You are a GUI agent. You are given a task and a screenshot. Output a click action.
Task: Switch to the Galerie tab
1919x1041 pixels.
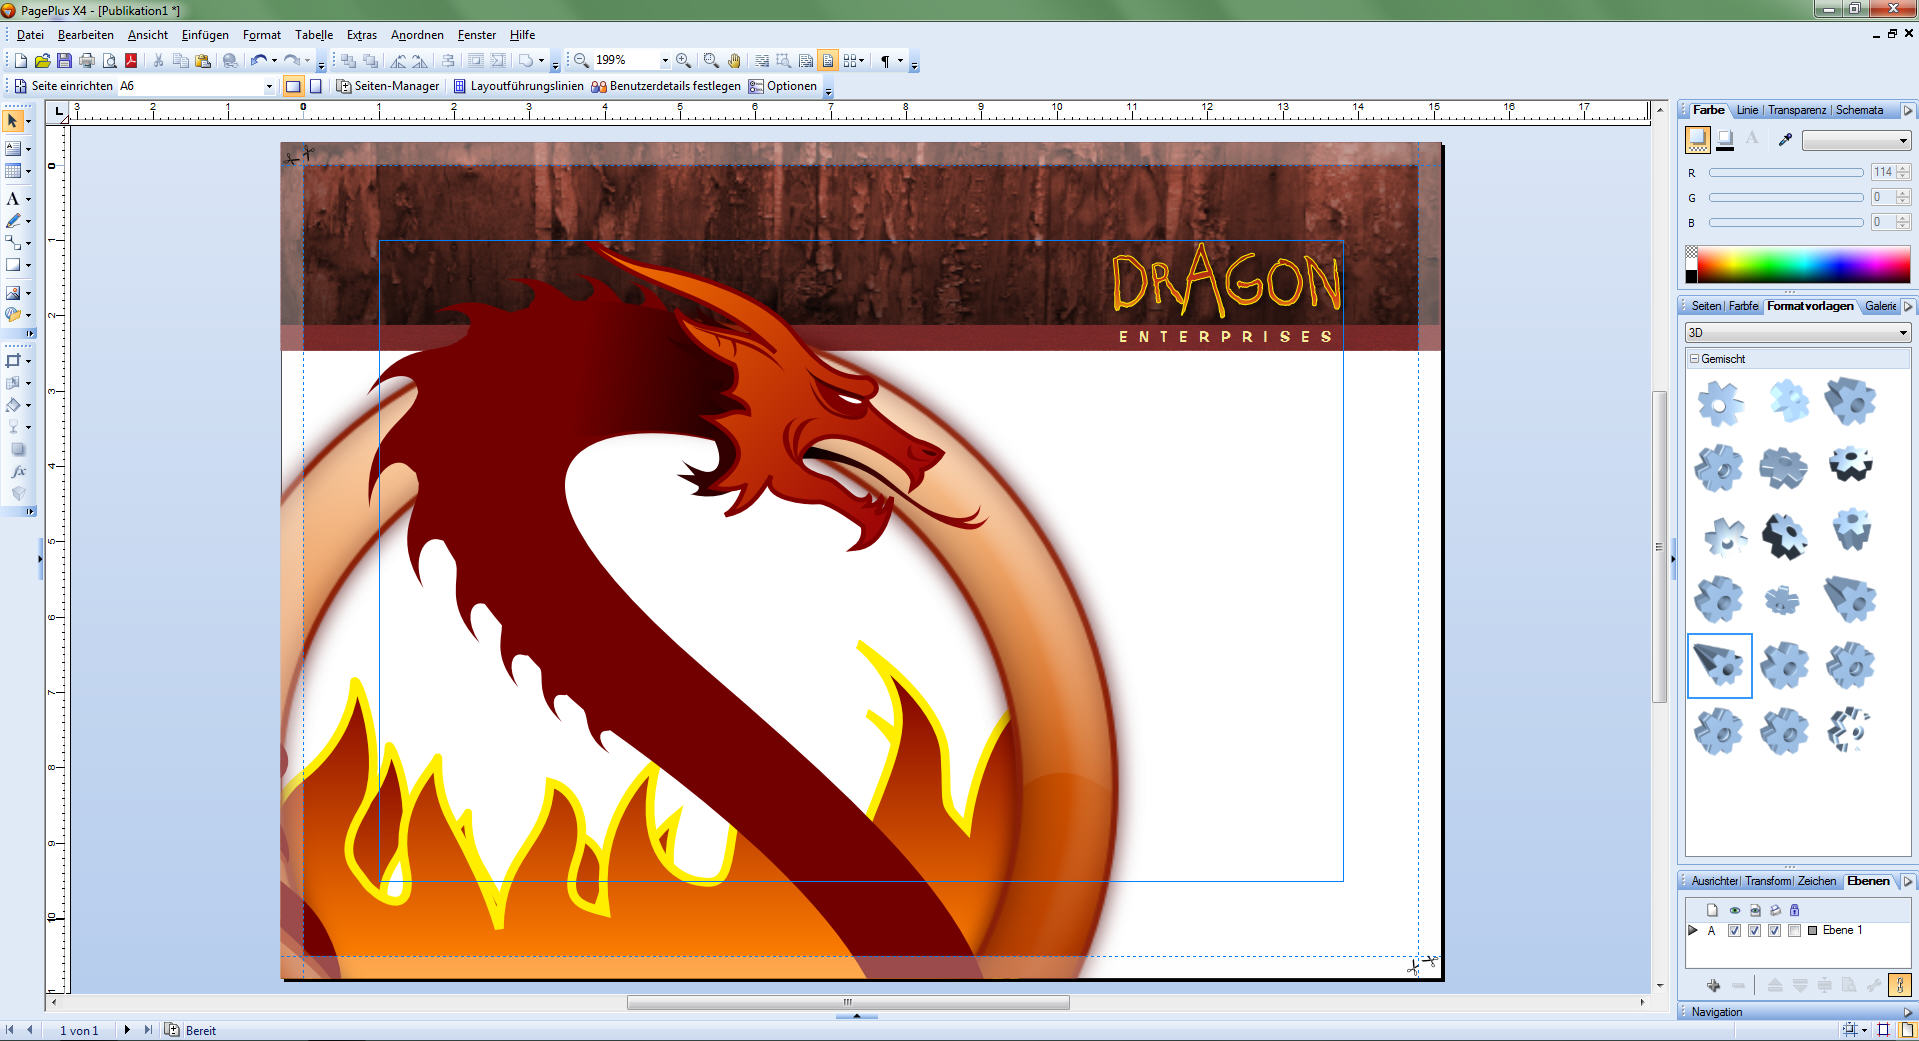[1880, 306]
